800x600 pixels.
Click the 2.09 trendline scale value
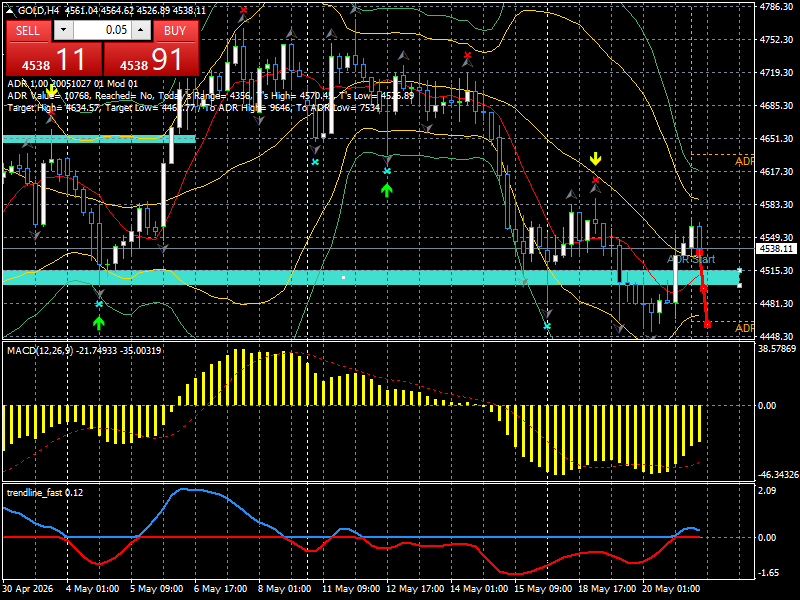point(767,490)
